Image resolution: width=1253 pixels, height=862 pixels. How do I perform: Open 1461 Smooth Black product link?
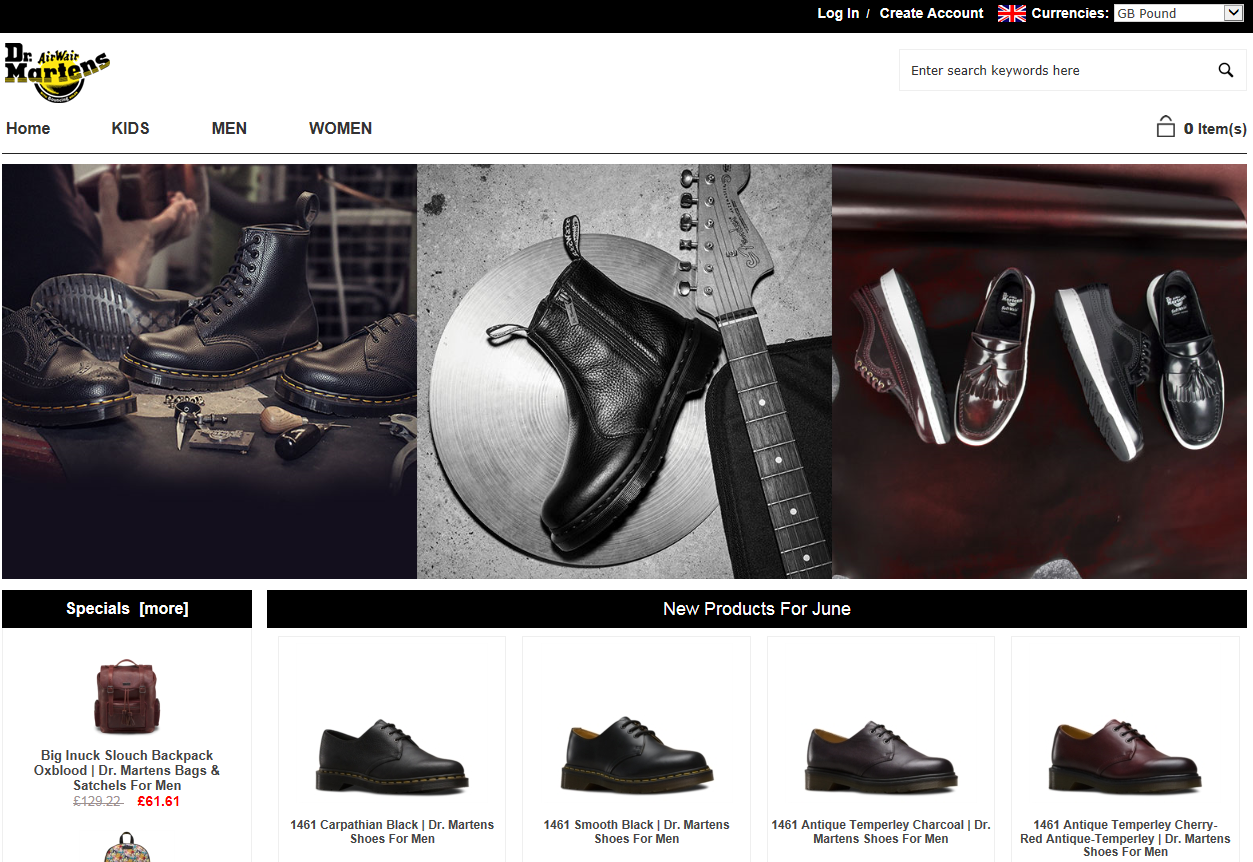pos(637,832)
